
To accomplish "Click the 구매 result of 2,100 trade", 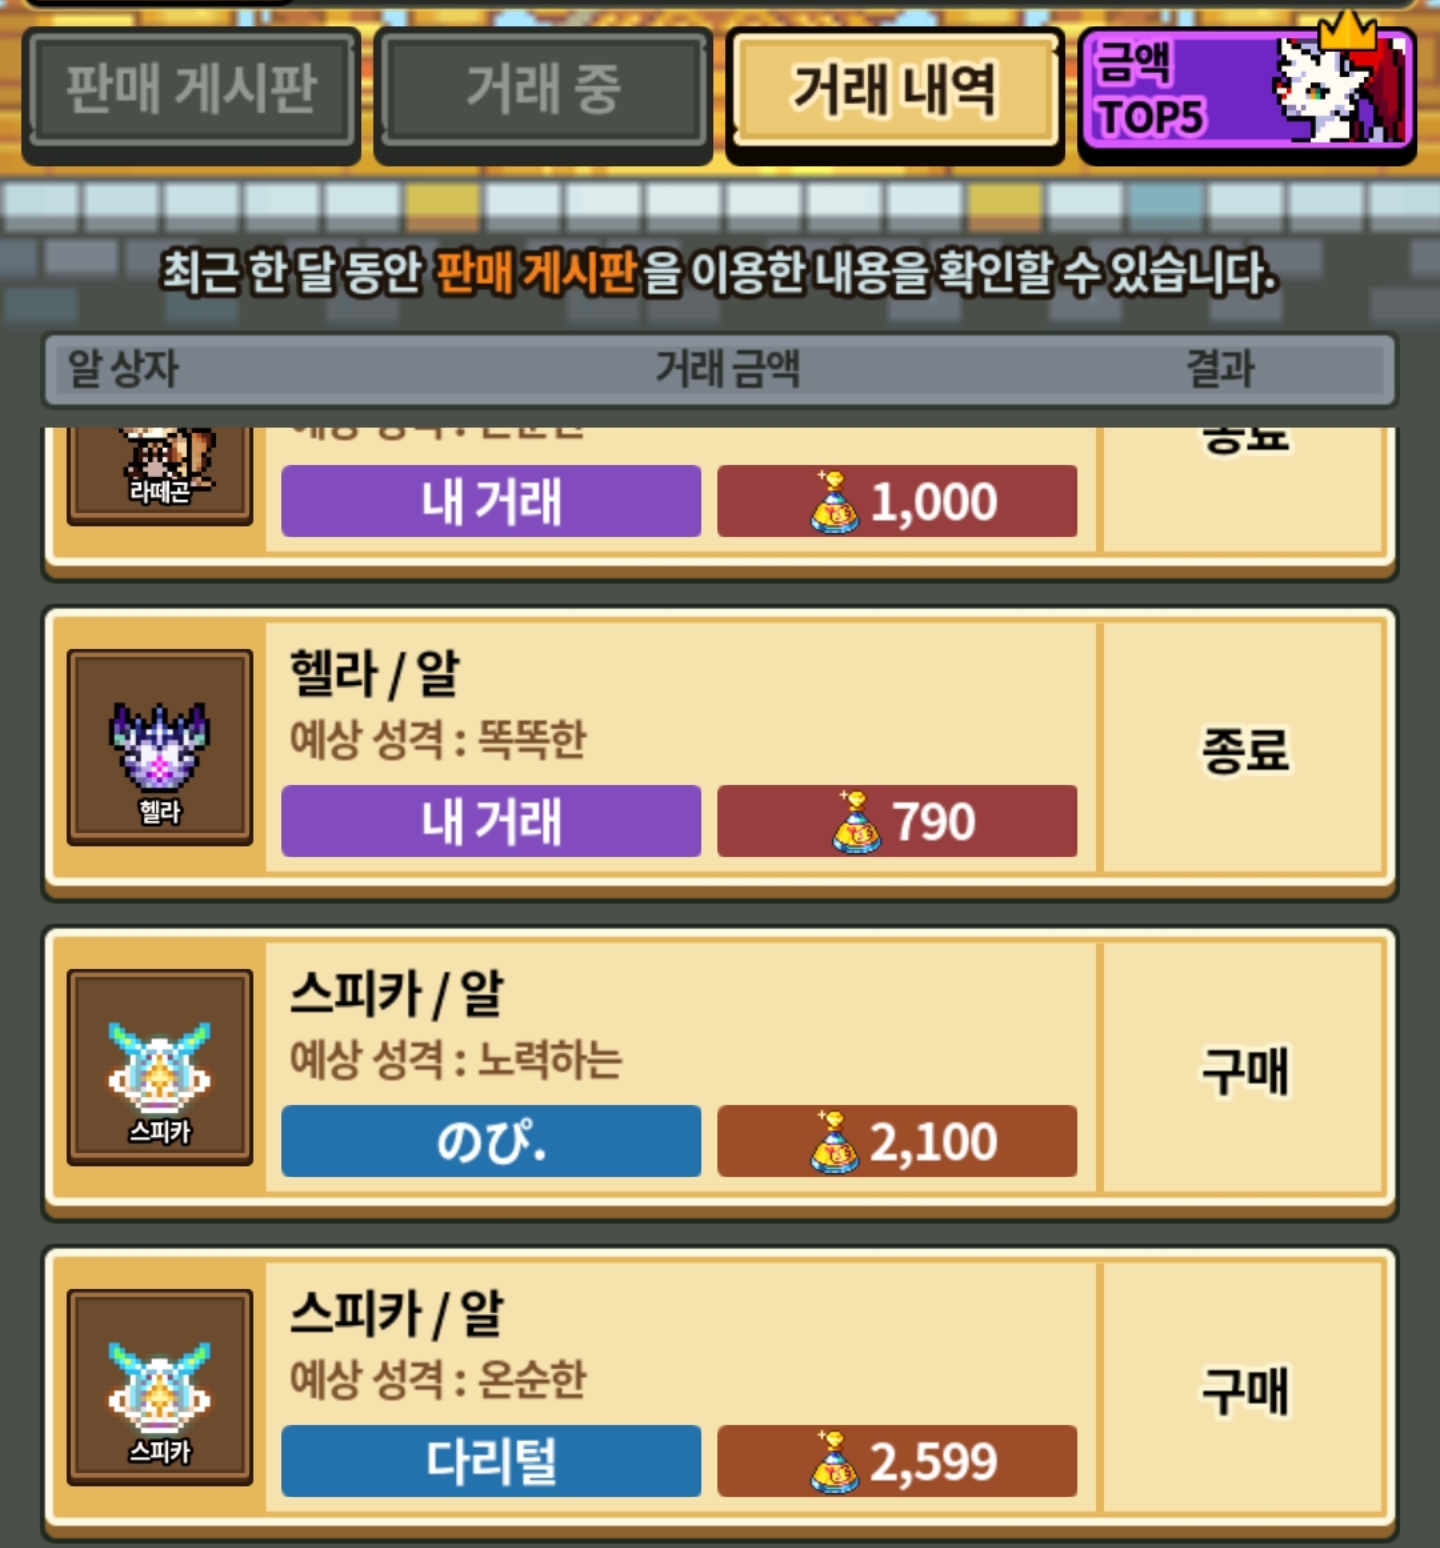I will [1245, 1070].
